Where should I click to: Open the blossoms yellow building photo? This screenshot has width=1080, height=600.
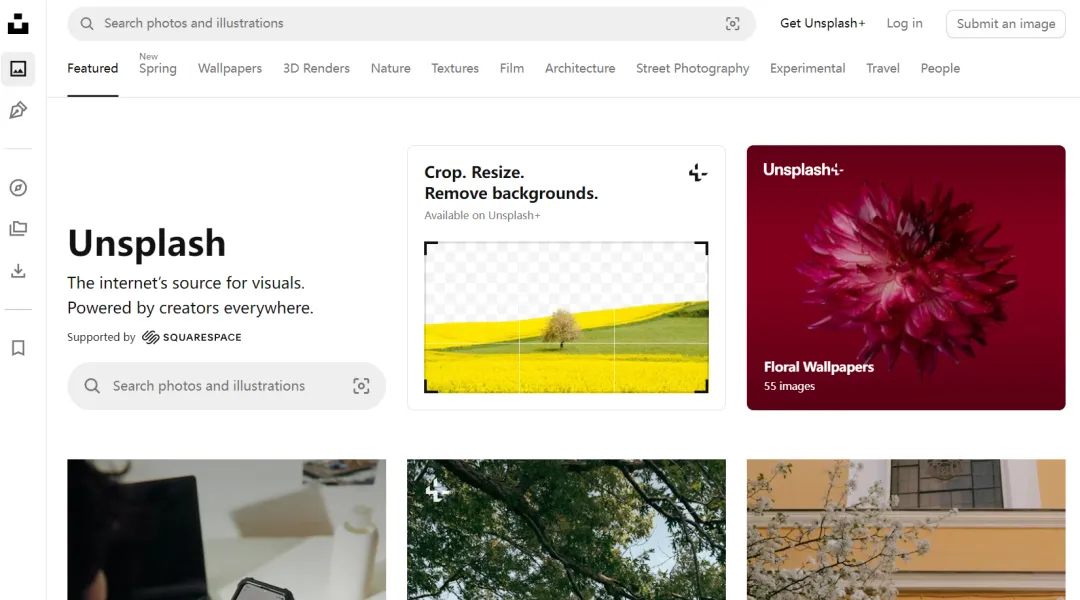906,530
